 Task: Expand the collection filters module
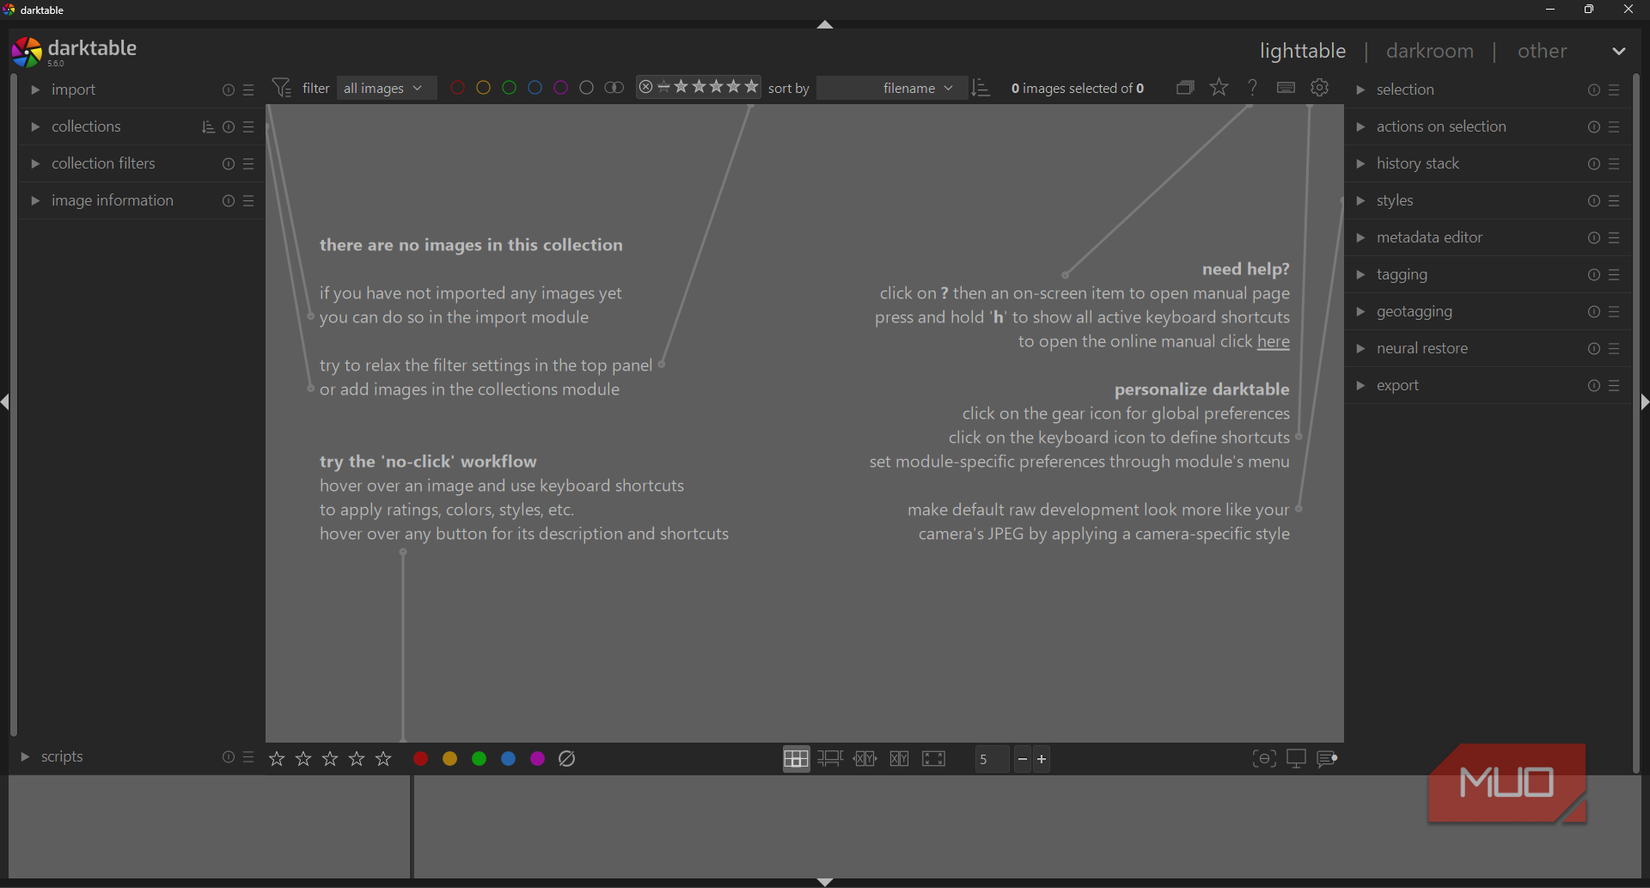coord(35,164)
